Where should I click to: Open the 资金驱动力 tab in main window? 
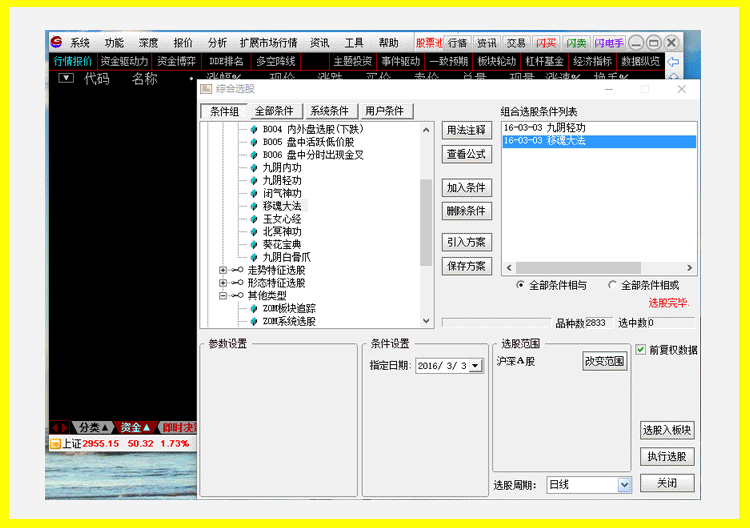pyautogui.click(x=124, y=62)
